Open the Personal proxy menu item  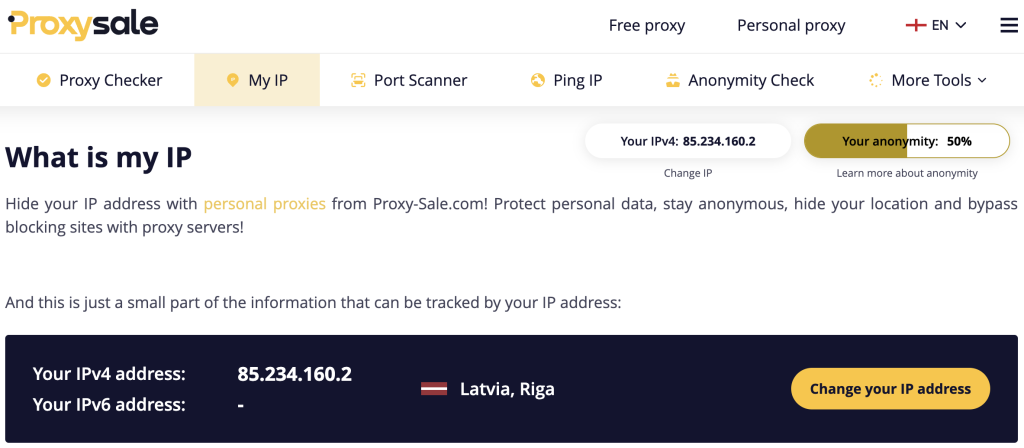(x=791, y=25)
